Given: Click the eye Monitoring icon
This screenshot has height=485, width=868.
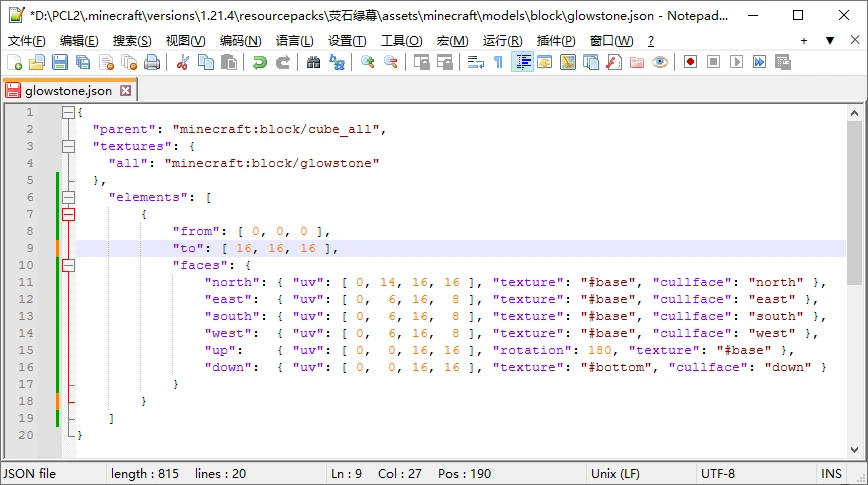Looking at the screenshot, I should coord(660,62).
